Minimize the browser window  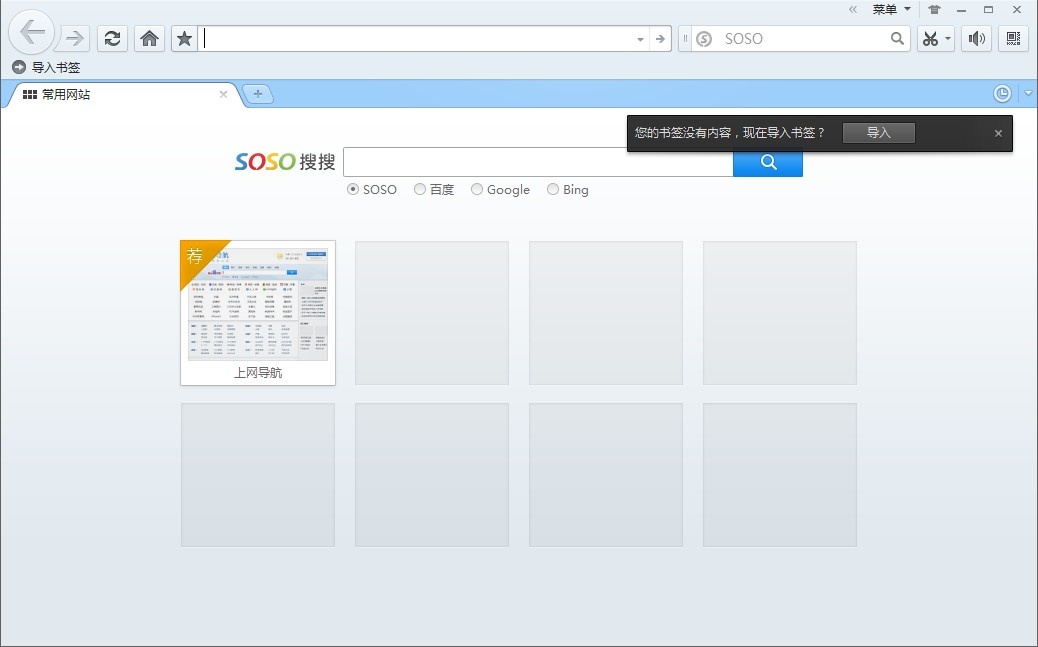point(961,9)
